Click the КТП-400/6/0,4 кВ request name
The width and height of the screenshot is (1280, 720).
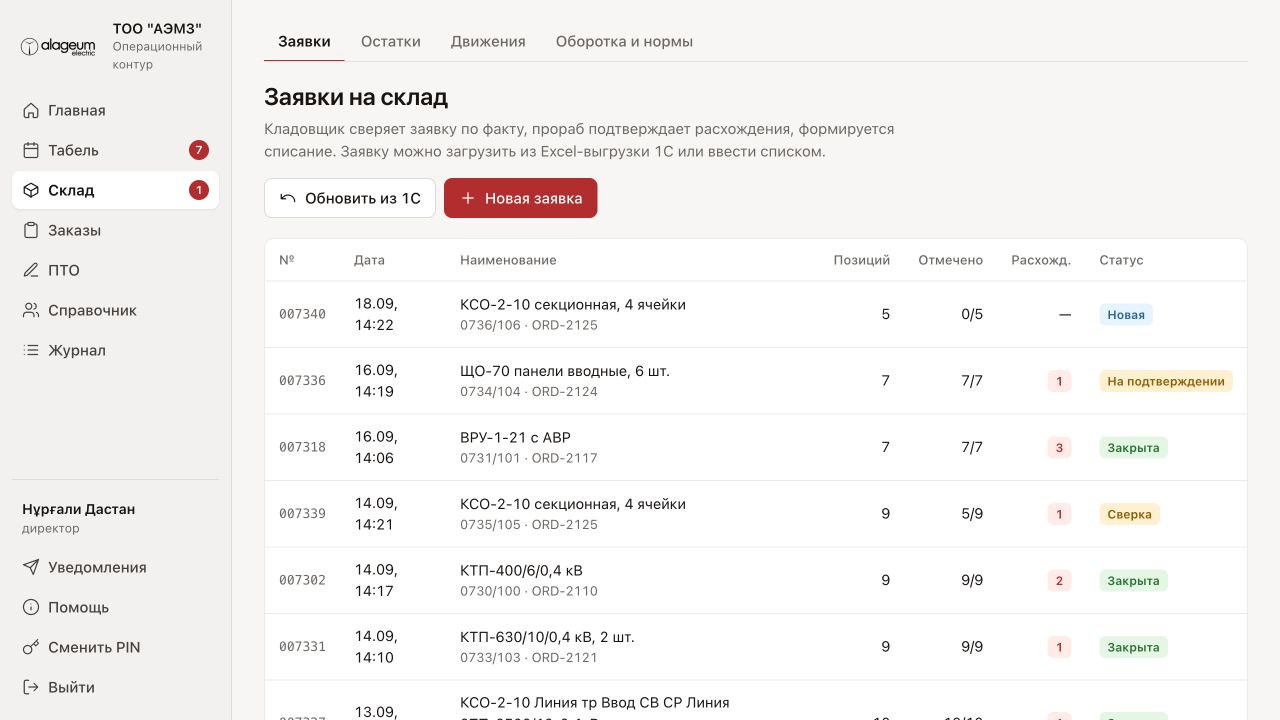pyautogui.click(x=521, y=570)
